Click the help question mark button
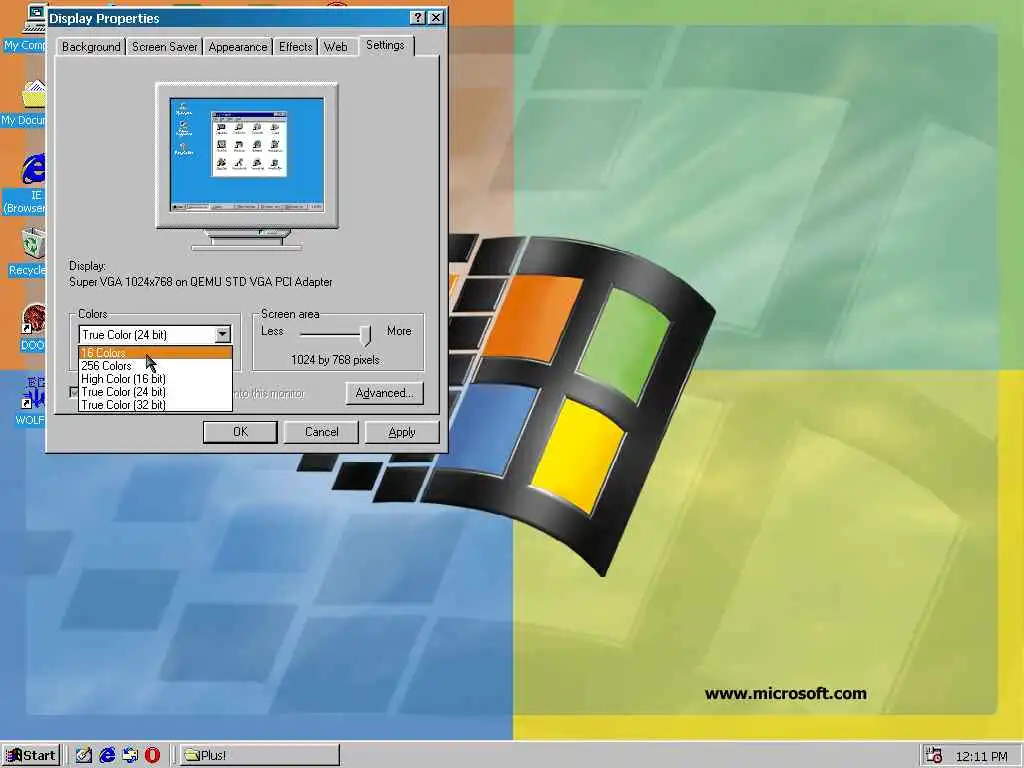The width and height of the screenshot is (1024, 768). click(x=419, y=18)
